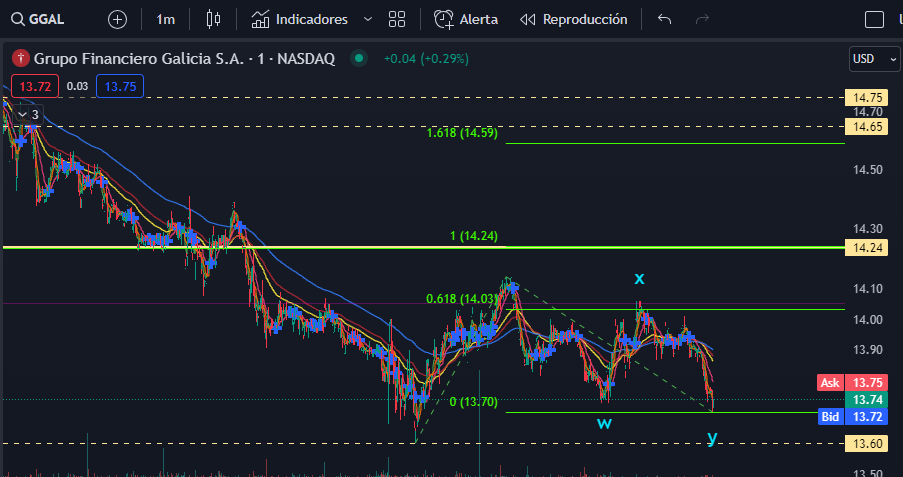Redo the last chart action
Image resolution: width=903 pixels, height=477 pixels.
click(702, 20)
